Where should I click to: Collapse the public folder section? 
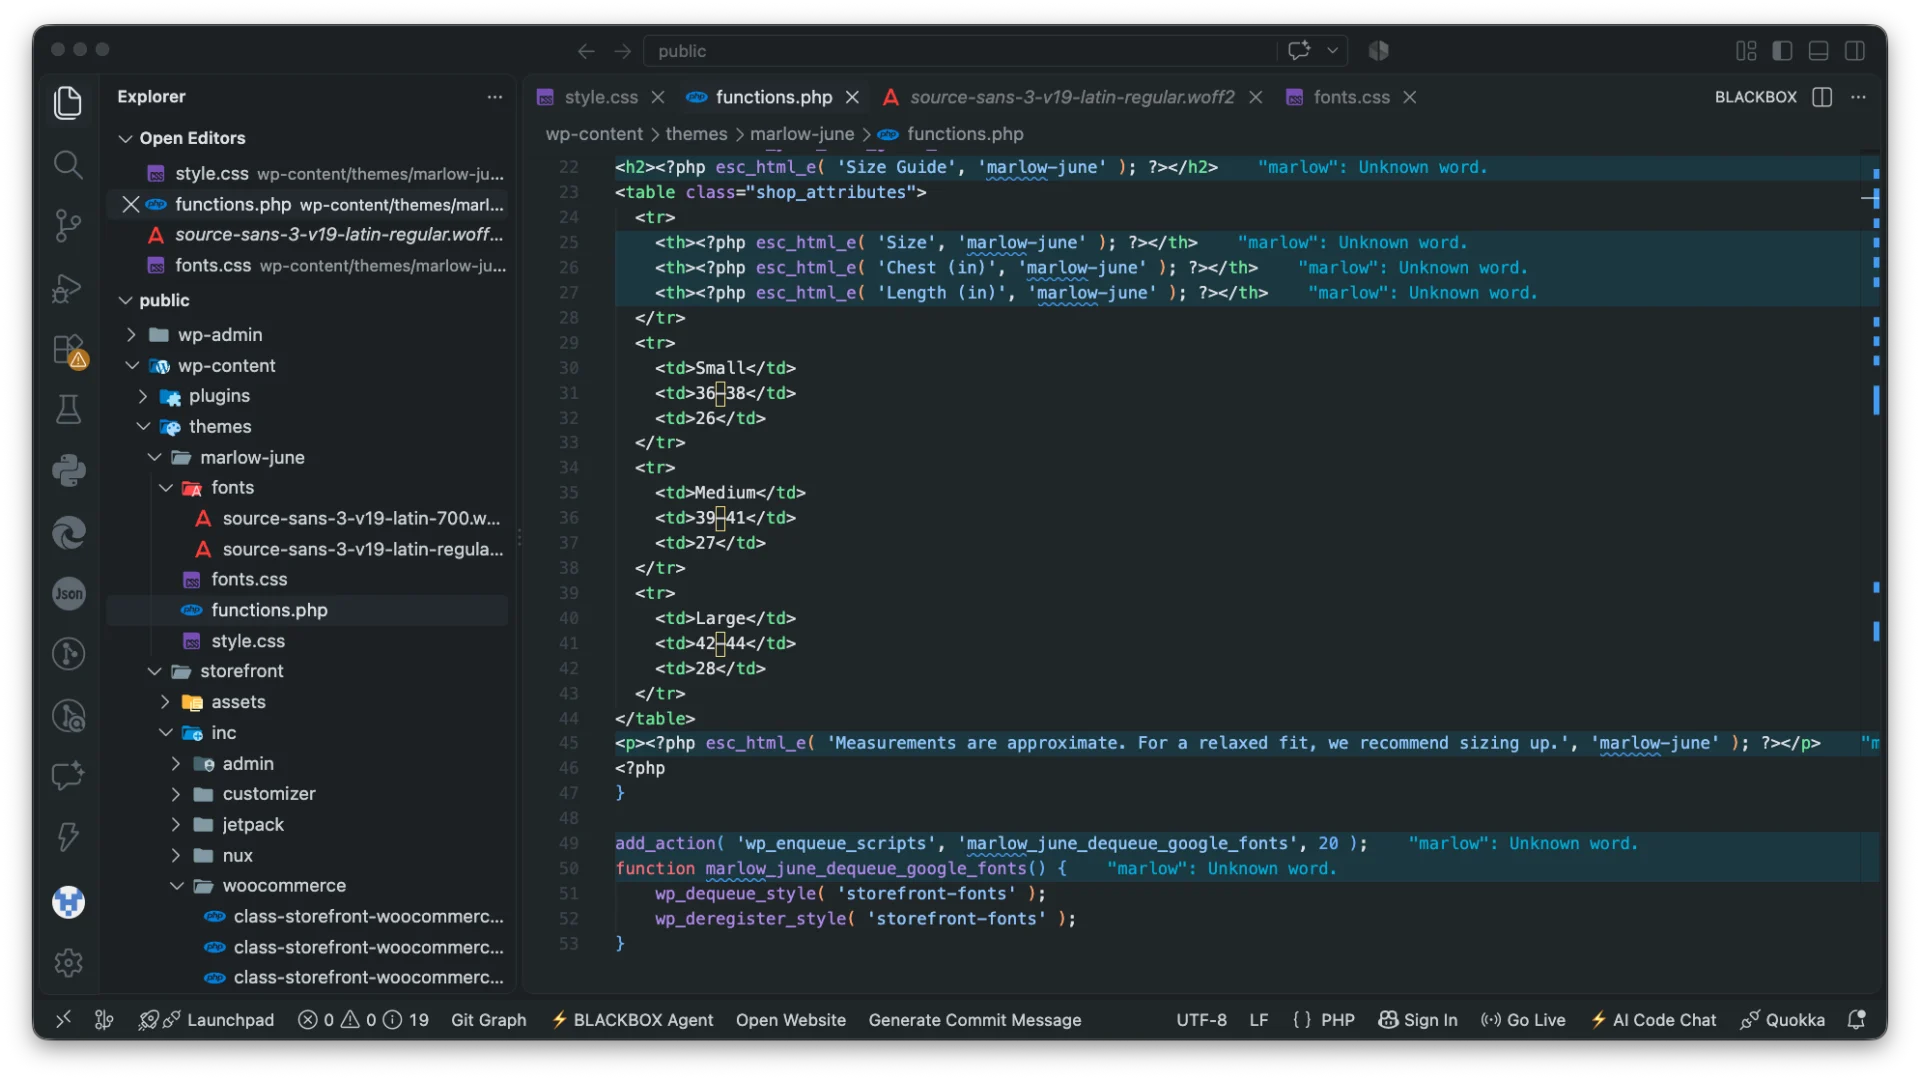coord(125,300)
